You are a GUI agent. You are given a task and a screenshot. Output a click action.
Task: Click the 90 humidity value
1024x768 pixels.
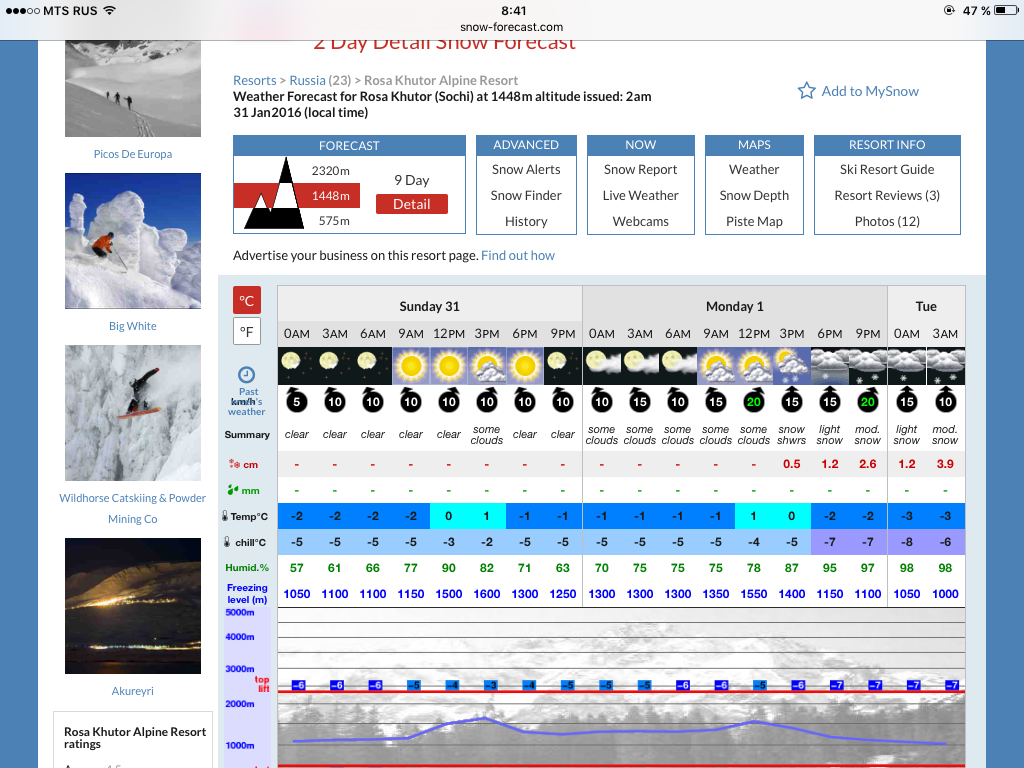point(449,568)
